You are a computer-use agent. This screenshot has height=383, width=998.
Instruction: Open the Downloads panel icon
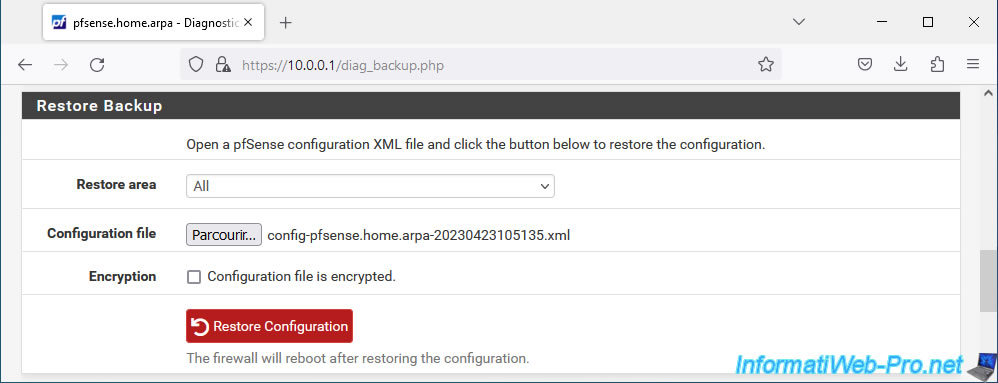click(x=901, y=64)
